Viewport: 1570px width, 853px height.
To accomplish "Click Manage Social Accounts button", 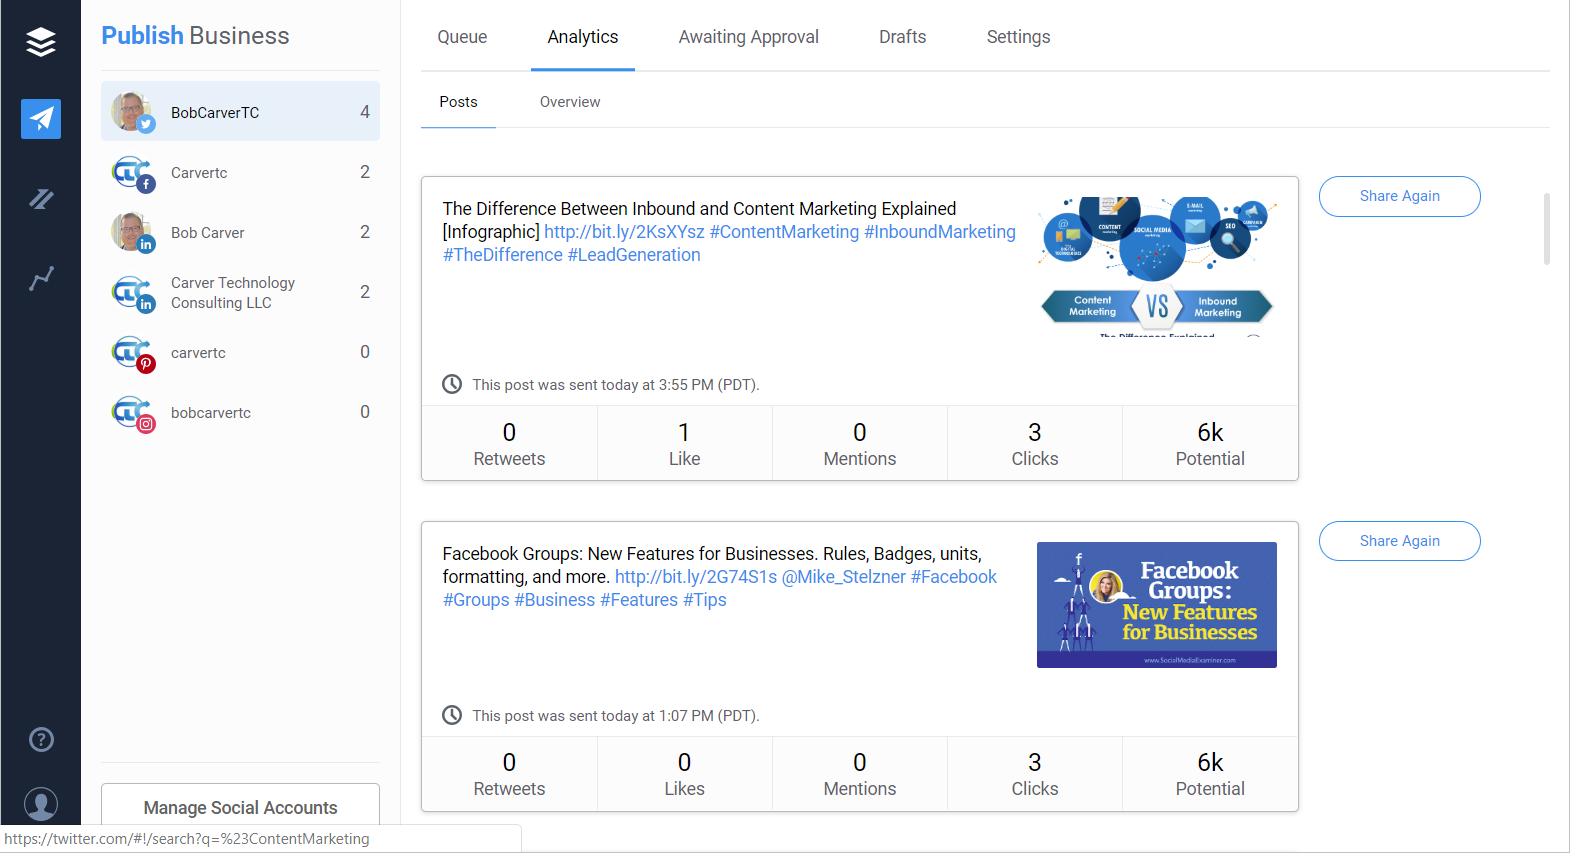I will tap(240, 807).
